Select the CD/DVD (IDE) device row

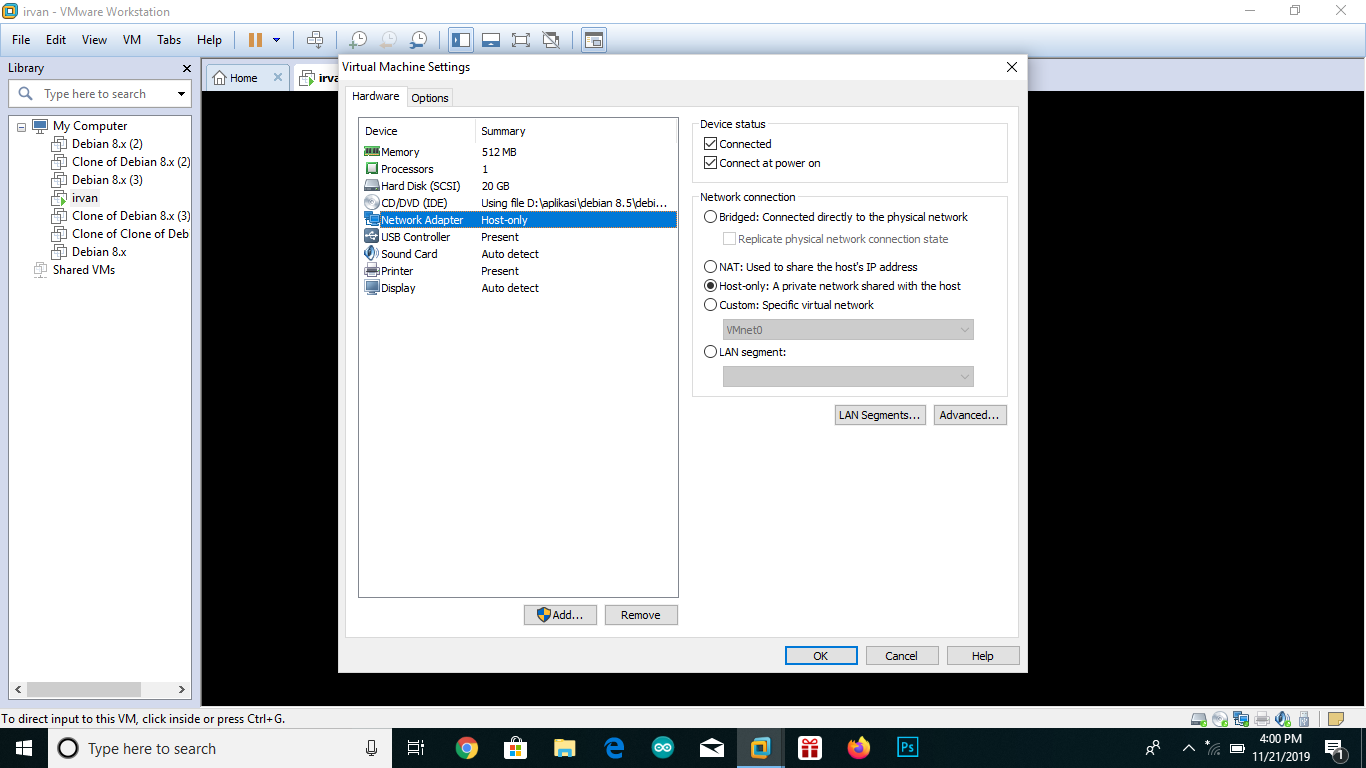(x=518, y=203)
